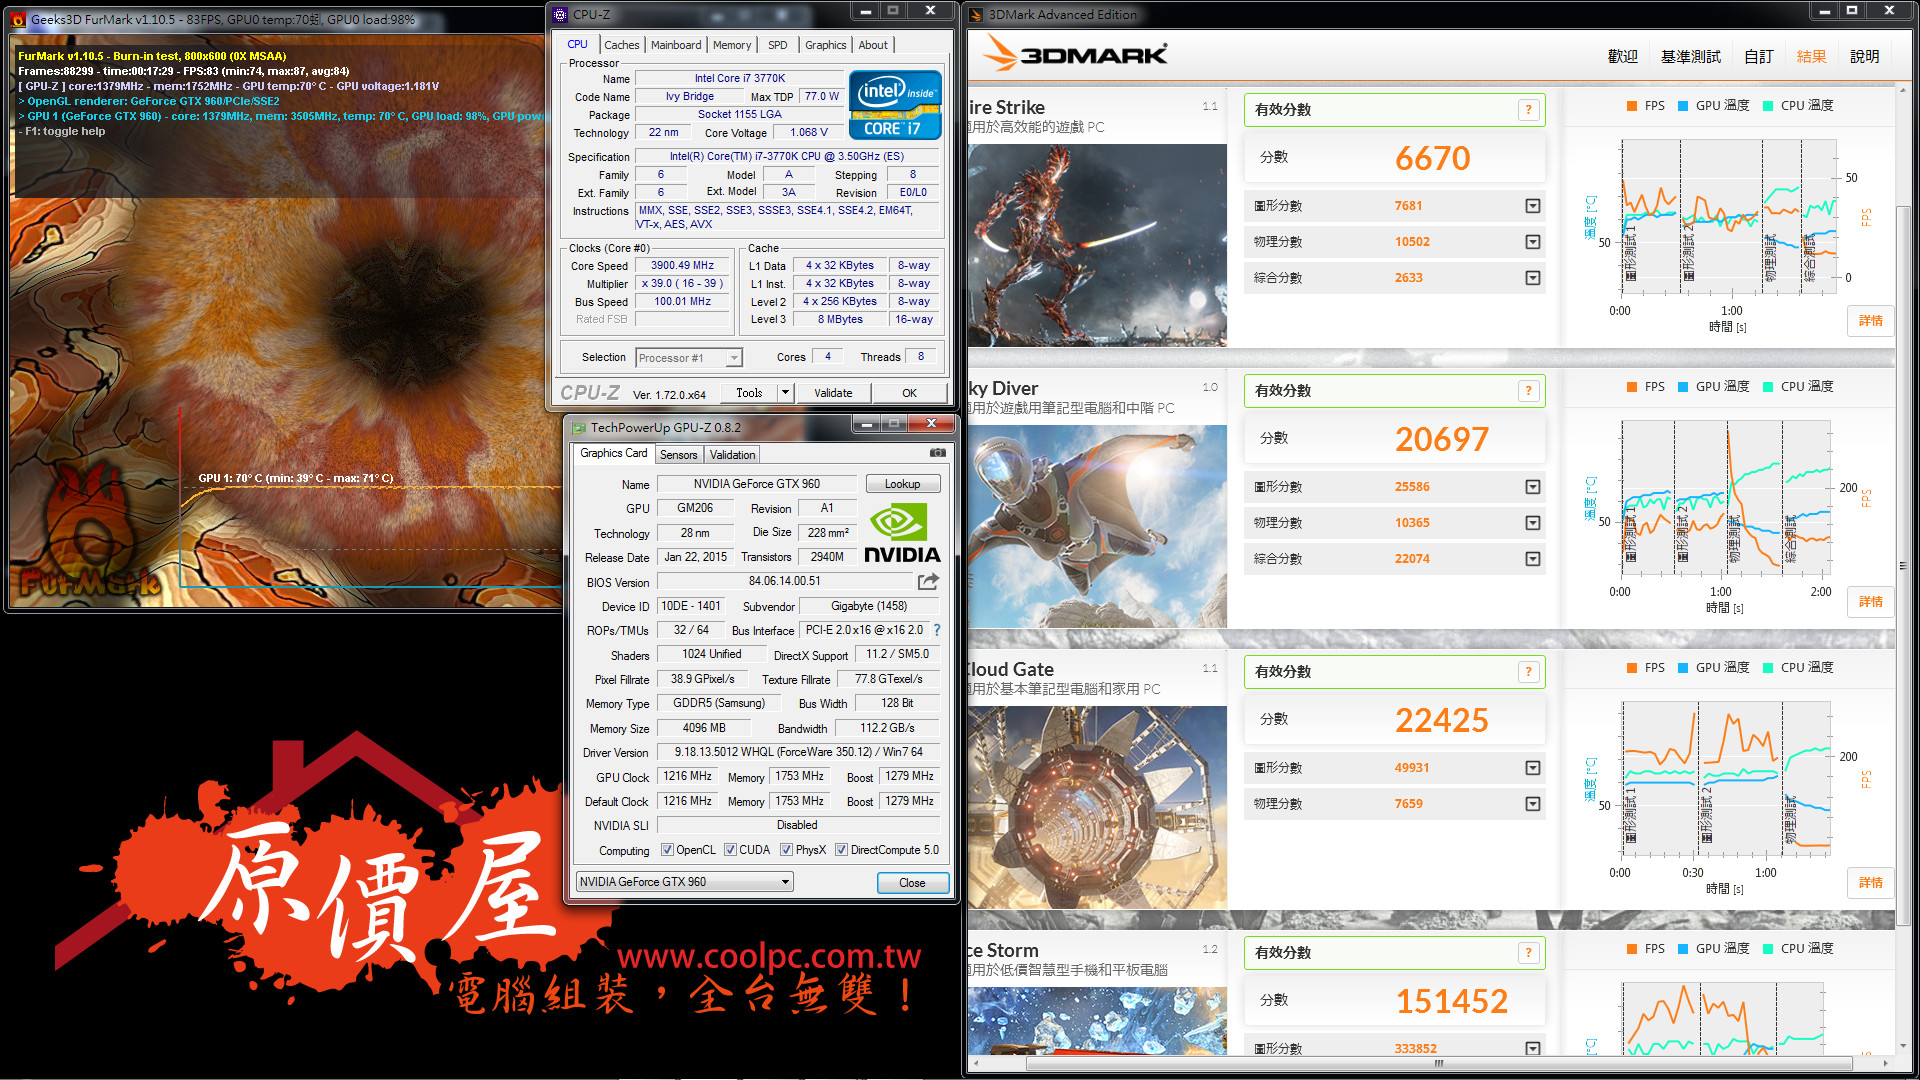Image resolution: width=1920 pixels, height=1080 pixels.
Task: Click the FurMark title bar icon
Action: pyautogui.click(x=18, y=19)
